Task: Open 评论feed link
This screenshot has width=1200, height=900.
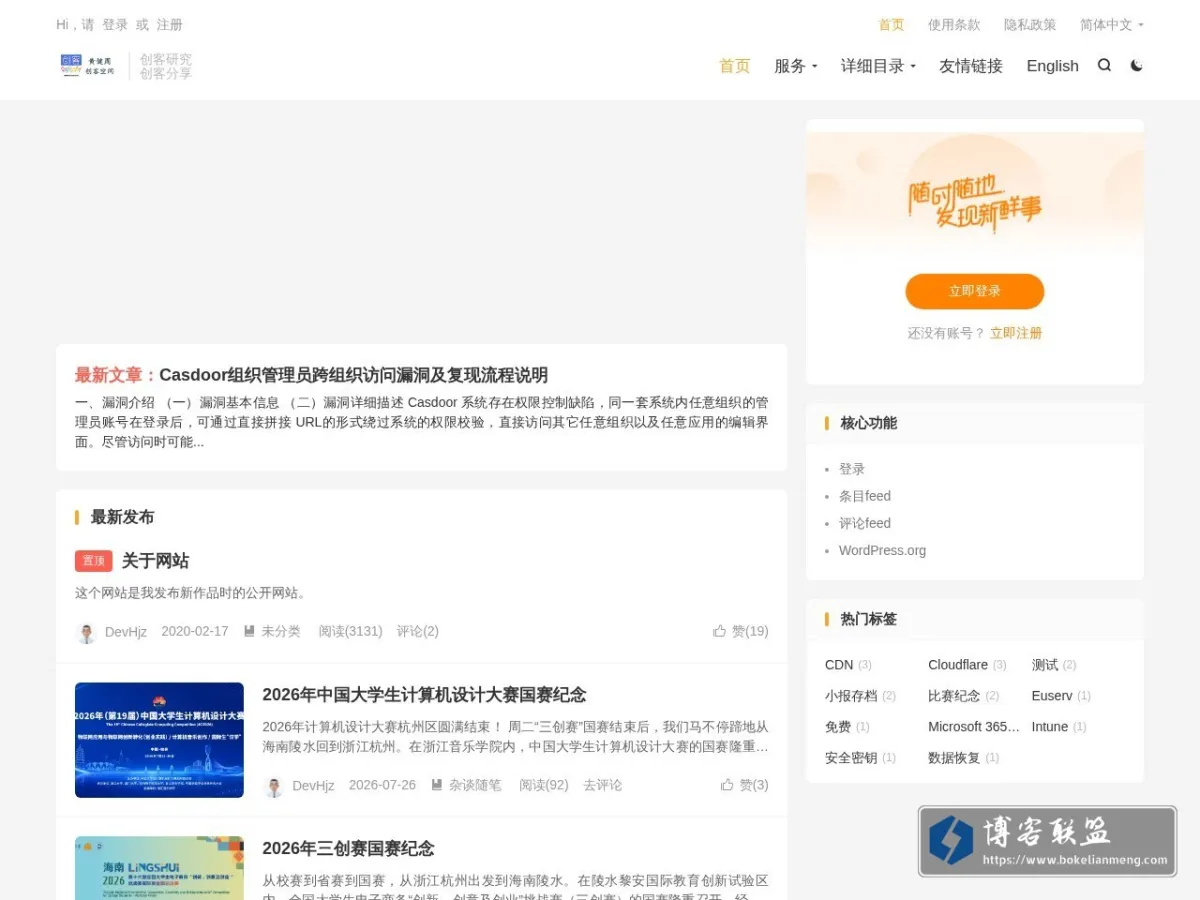Action: 865,523
